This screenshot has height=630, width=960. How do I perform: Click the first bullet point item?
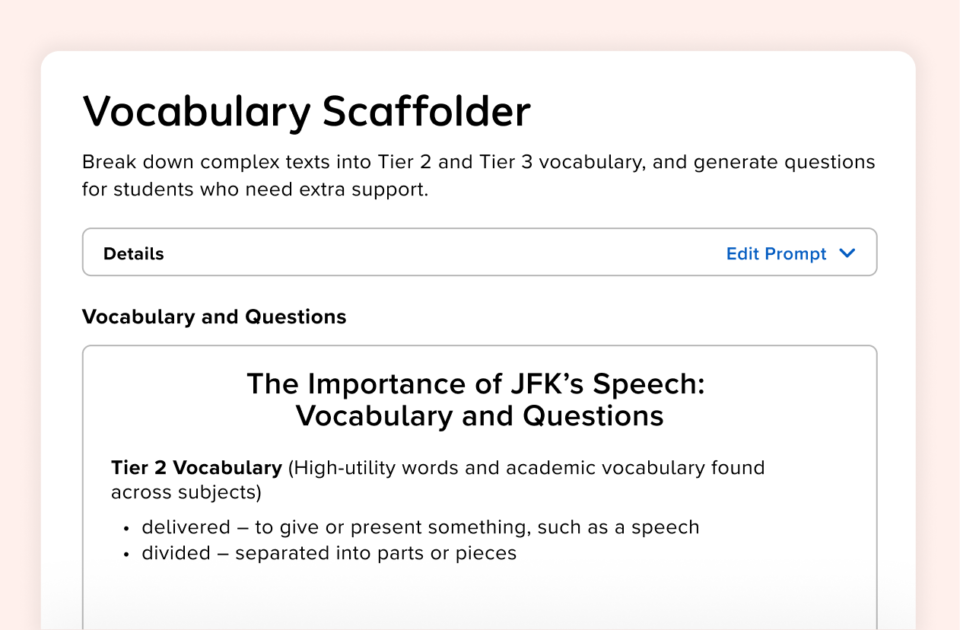pyautogui.click(x=418, y=527)
